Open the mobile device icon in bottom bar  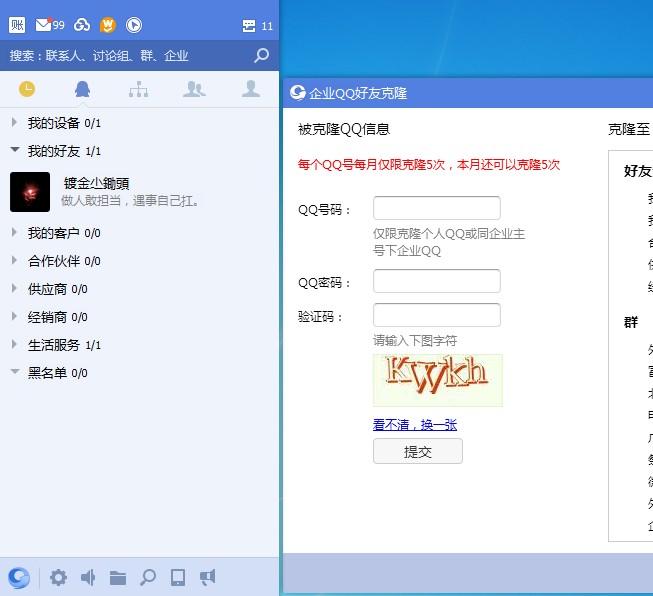pyautogui.click(x=178, y=577)
